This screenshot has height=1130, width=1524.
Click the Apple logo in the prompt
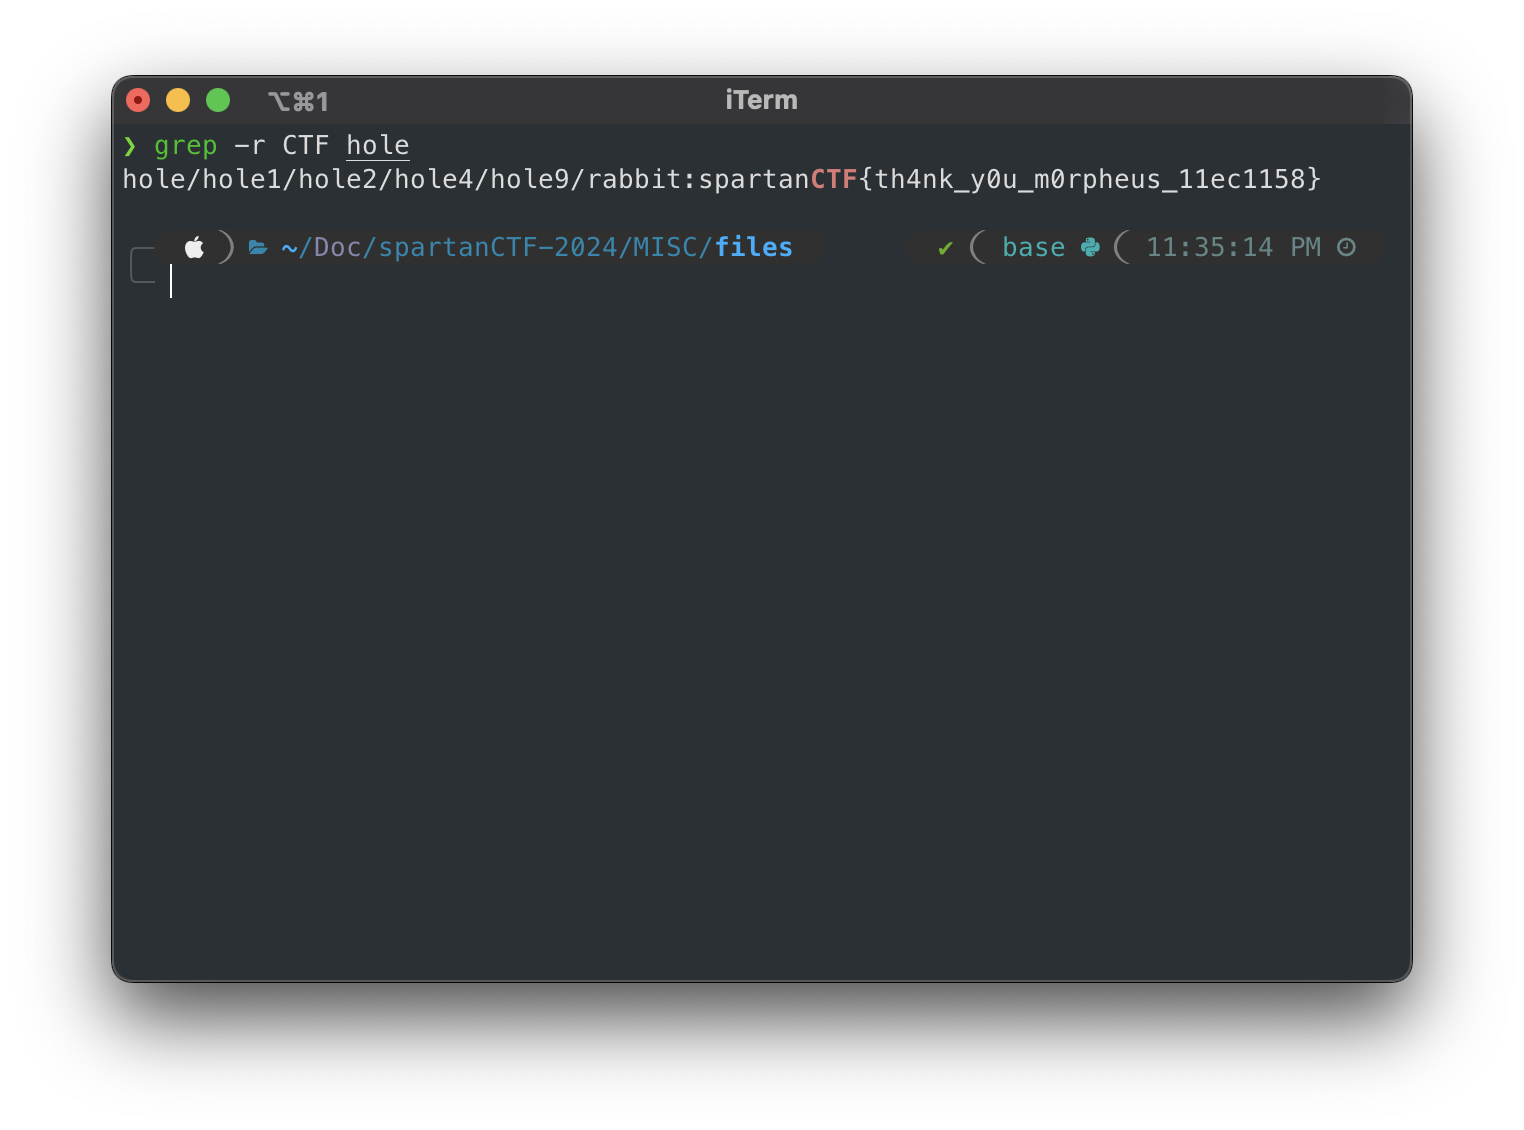tap(194, 247)
